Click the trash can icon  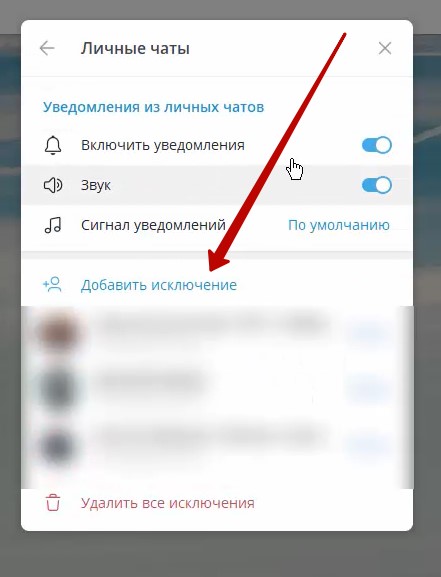pos(53,503)
